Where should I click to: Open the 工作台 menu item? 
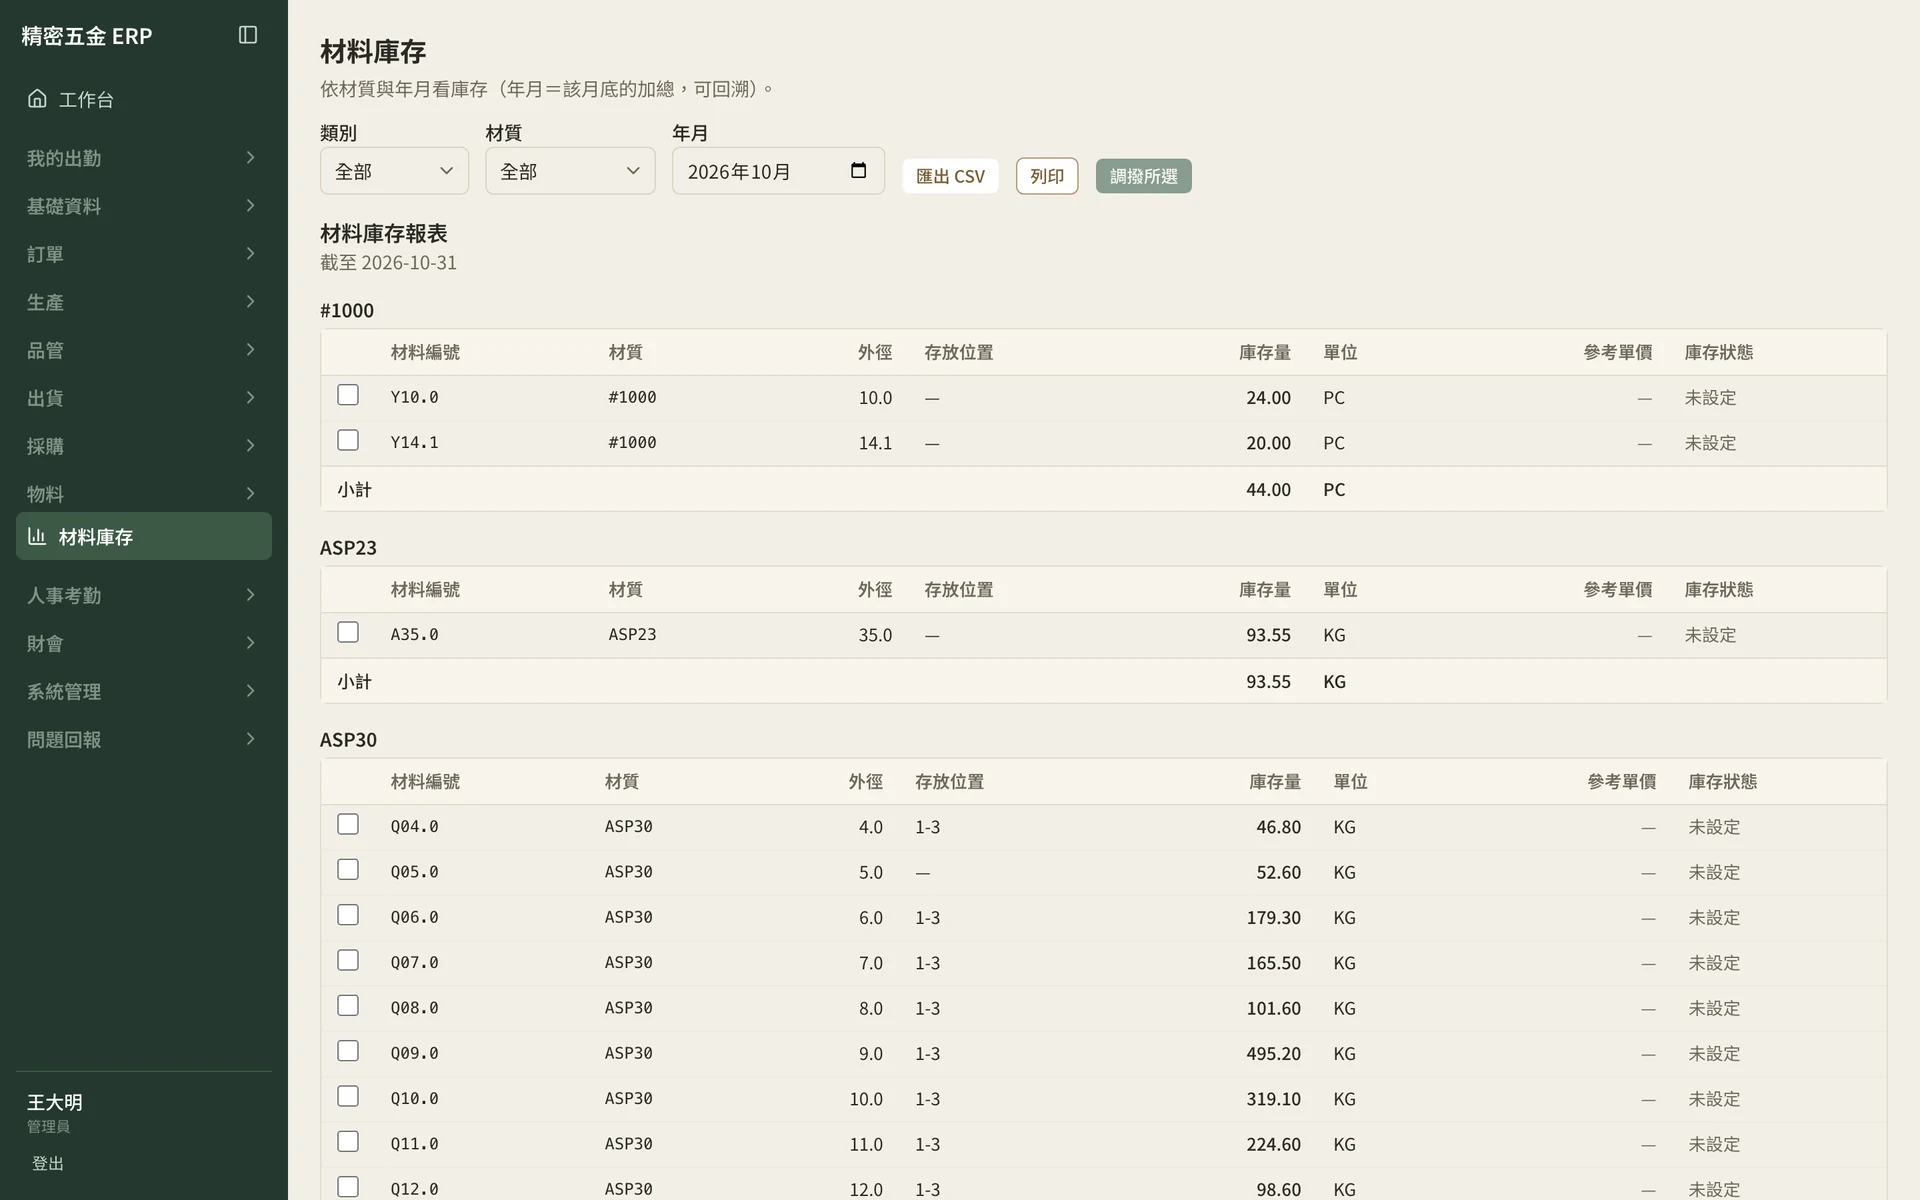point(144,99)
